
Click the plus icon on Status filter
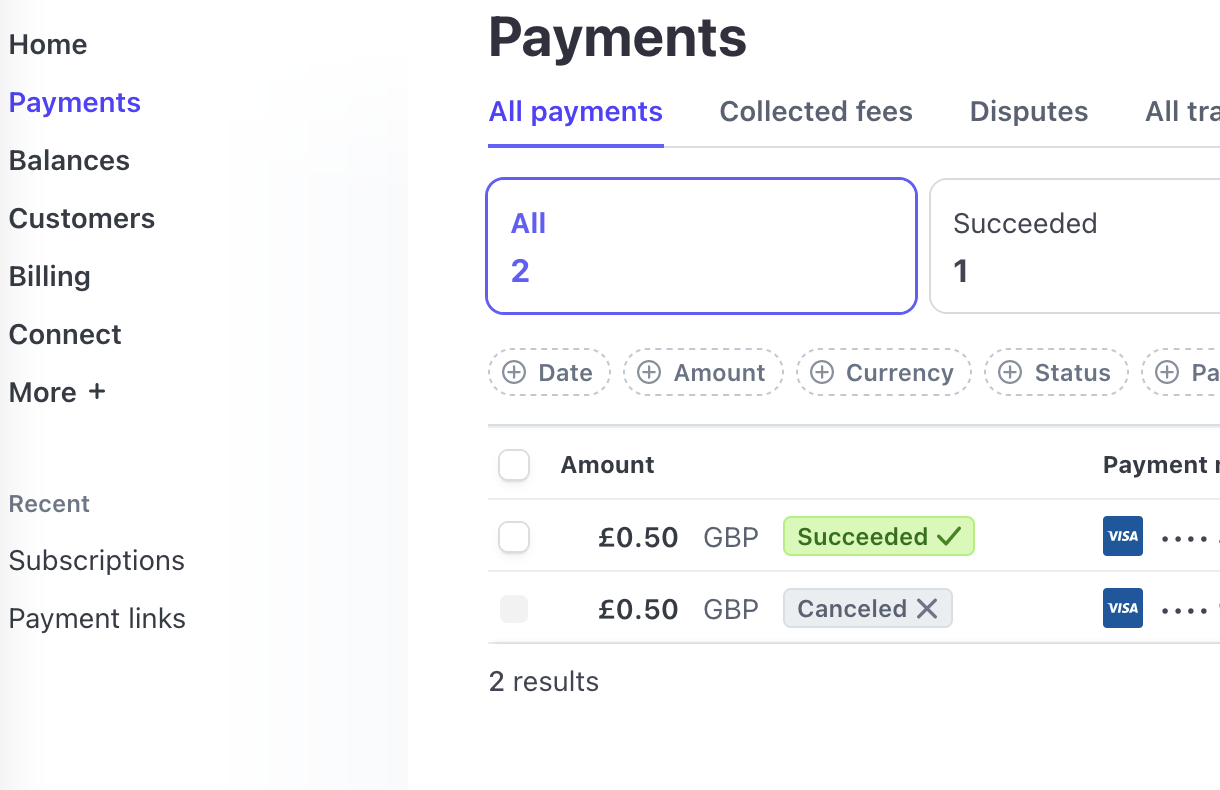coord(1010,373)
